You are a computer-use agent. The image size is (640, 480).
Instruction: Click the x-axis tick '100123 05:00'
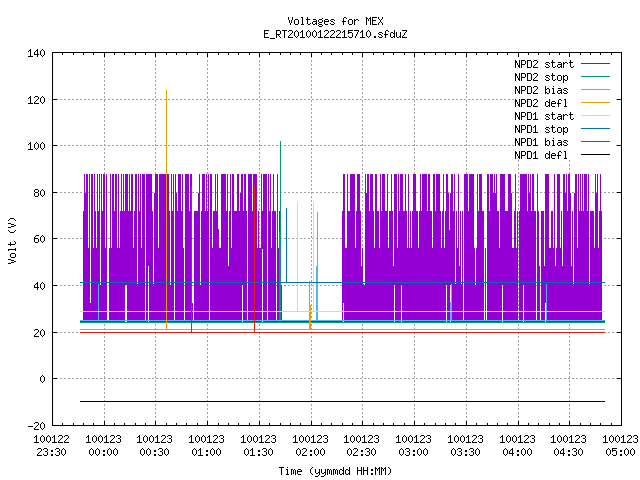pos(620,446)
